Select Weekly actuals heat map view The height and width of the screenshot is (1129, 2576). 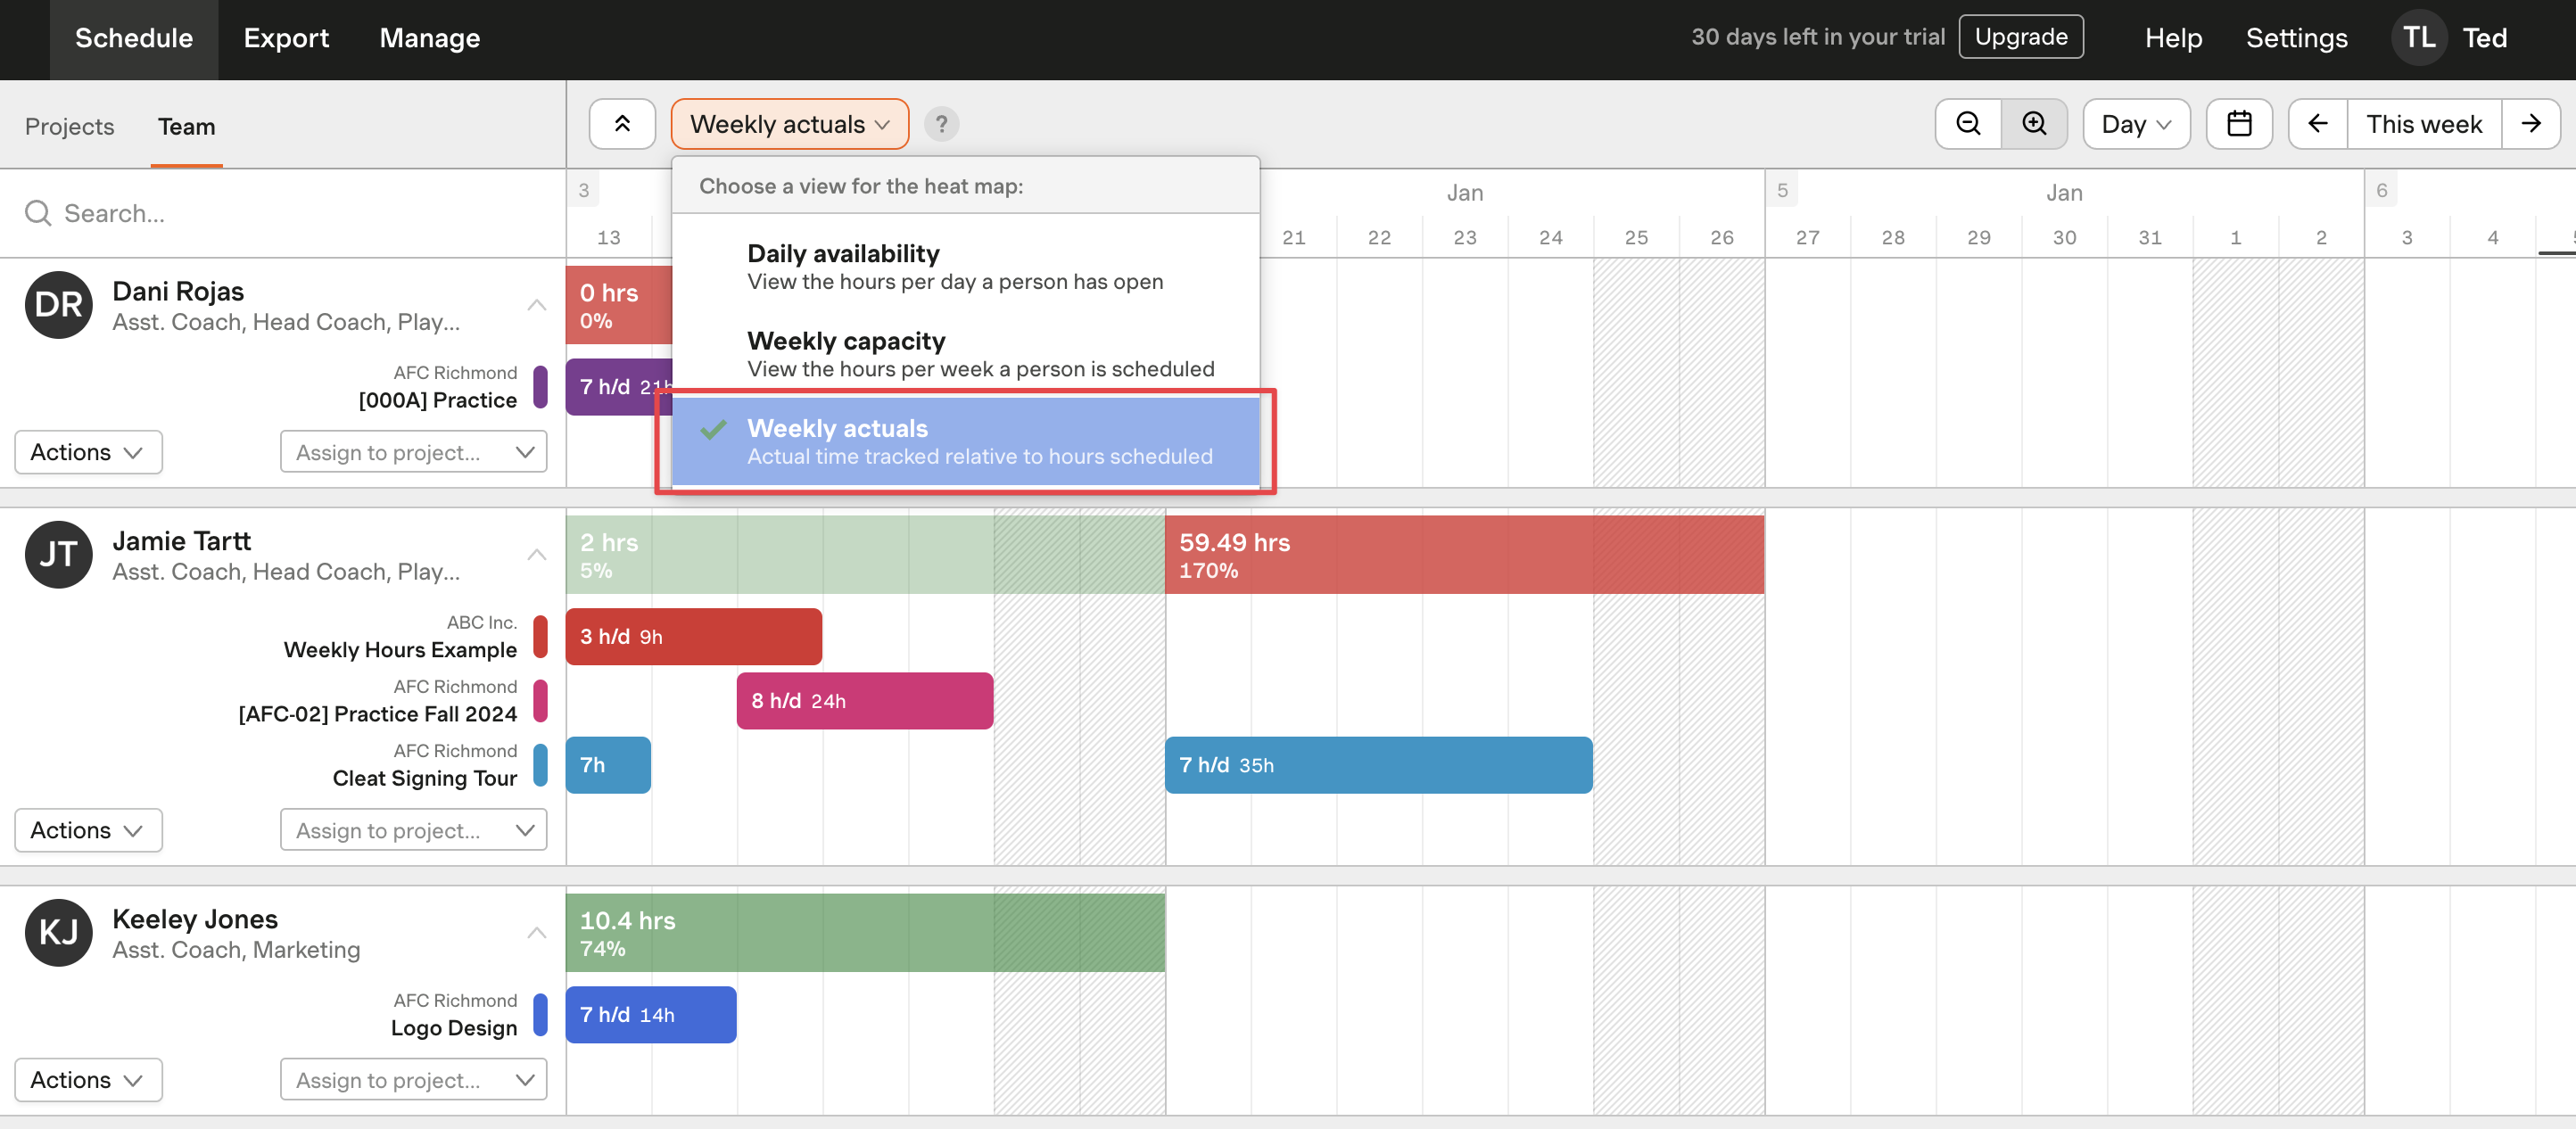click(x=965, y=441)
